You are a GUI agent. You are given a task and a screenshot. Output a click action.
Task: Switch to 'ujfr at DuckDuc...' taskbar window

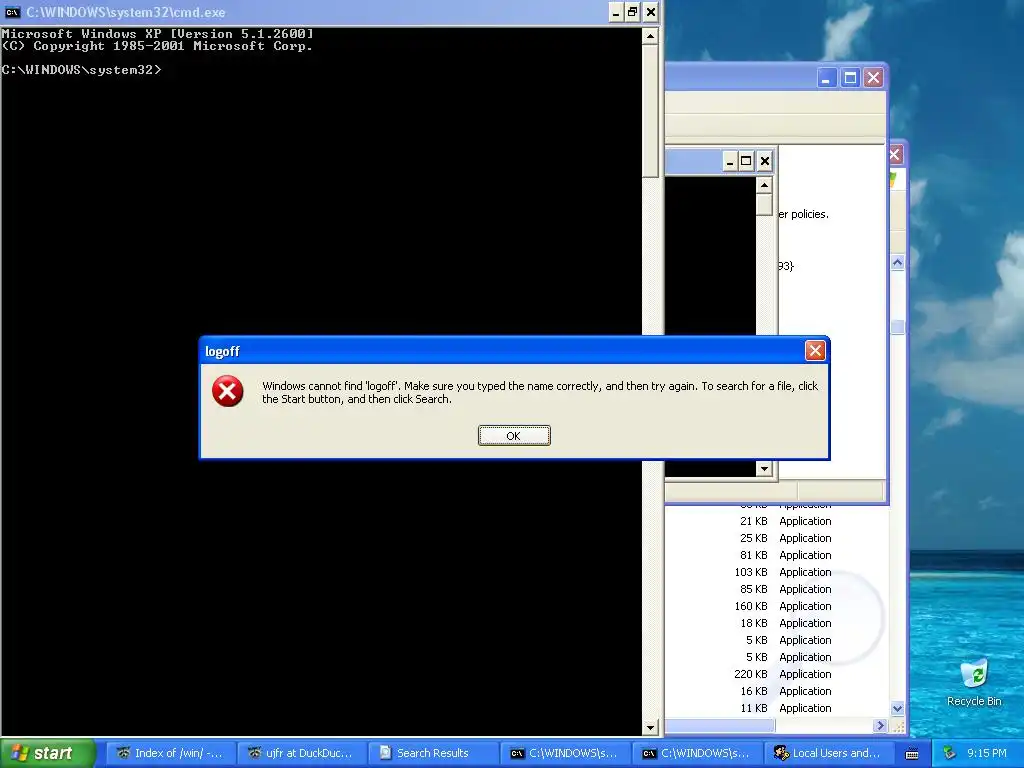(x=301, y=753)
